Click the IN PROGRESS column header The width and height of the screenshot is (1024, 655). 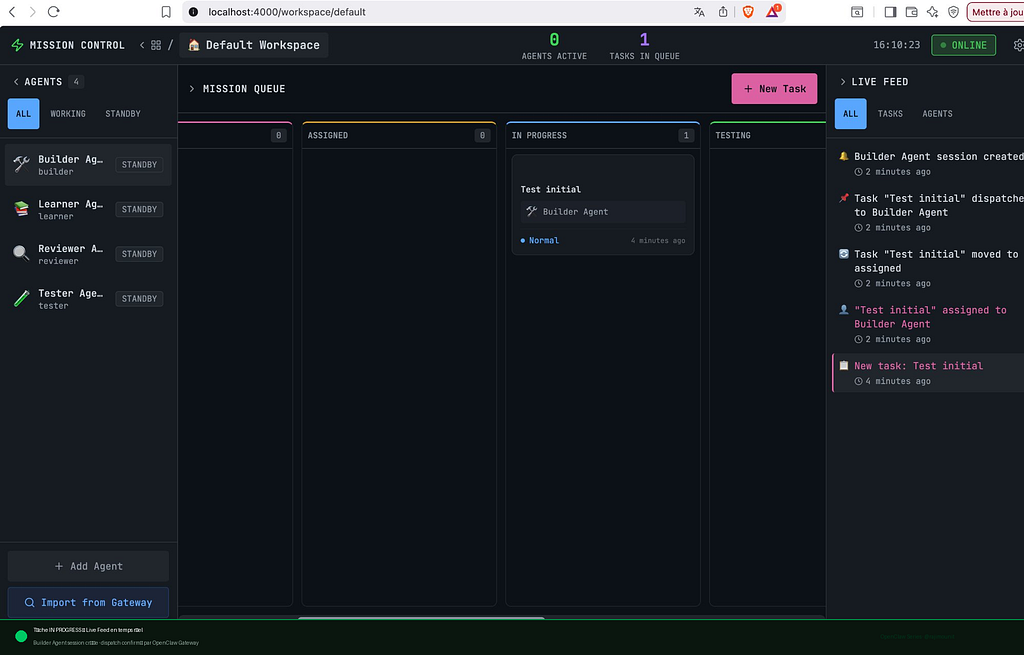[603, 135]
